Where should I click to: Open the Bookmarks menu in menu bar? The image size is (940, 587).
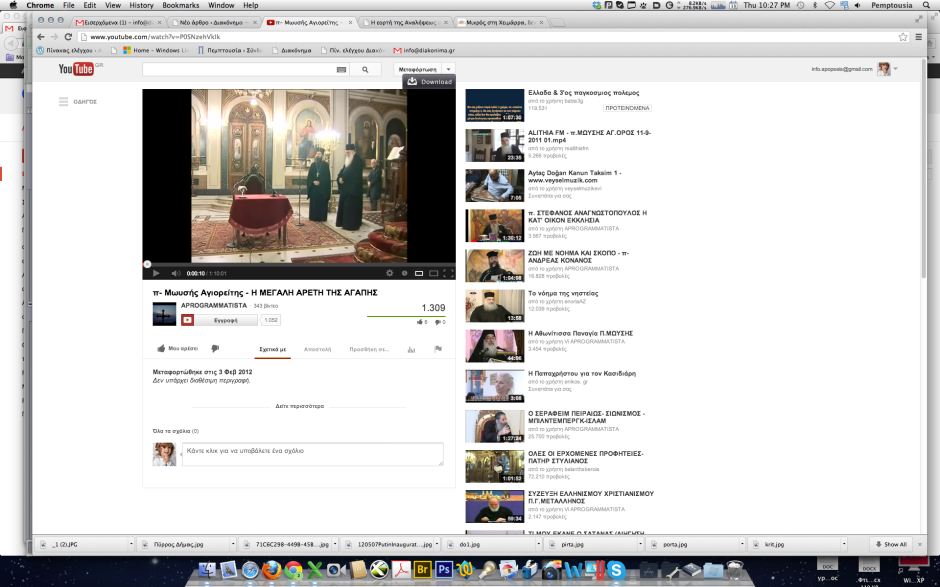(180, 5)
